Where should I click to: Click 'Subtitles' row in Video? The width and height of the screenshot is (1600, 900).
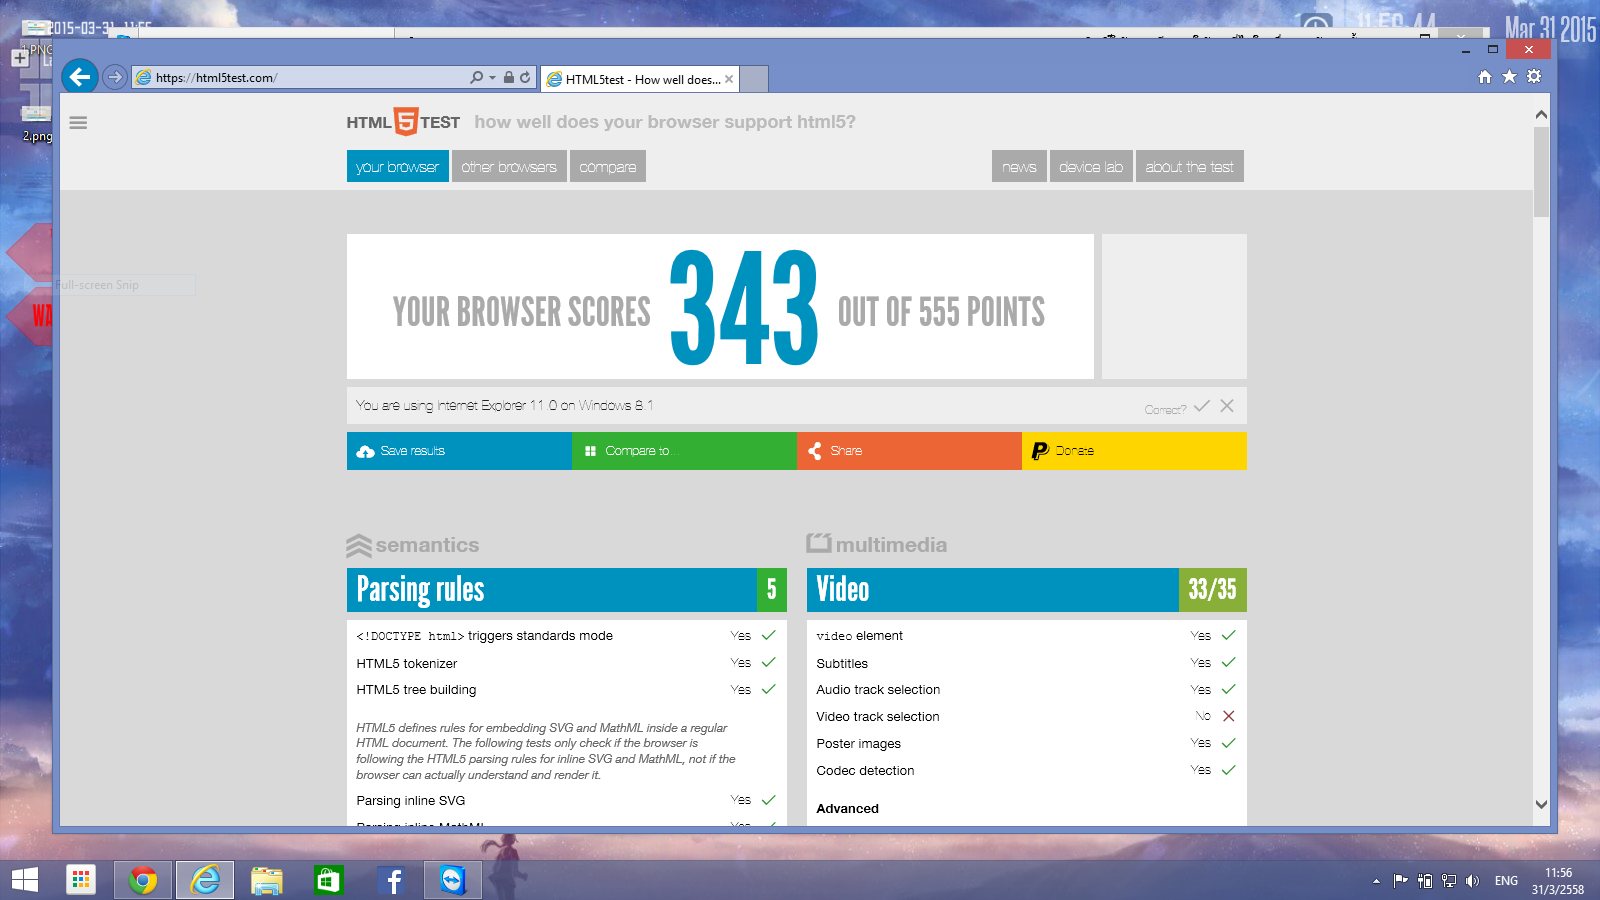click(1027, 663)
